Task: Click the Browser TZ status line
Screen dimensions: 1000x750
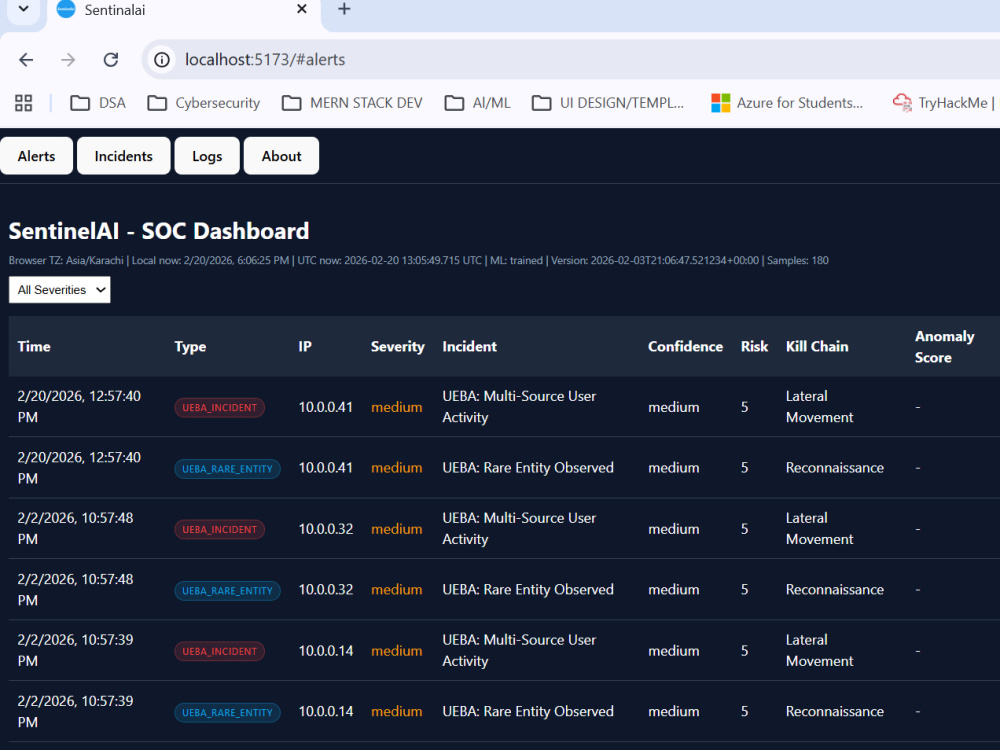Action: tap(418, 260)
